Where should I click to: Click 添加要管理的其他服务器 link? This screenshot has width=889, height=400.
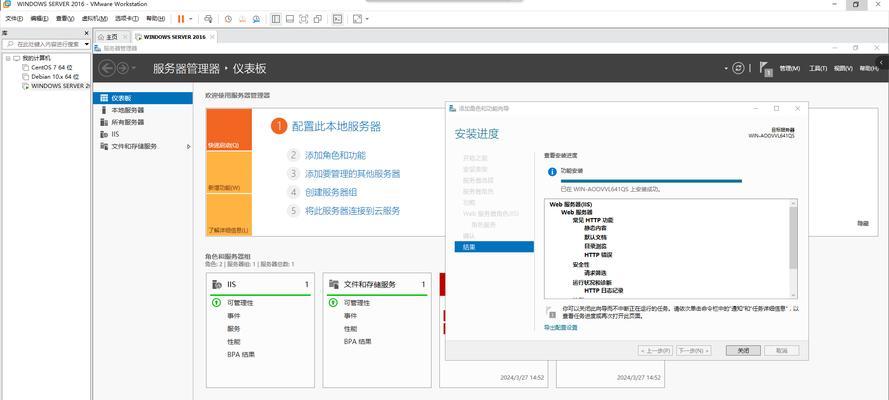click(x=353, y=173)
